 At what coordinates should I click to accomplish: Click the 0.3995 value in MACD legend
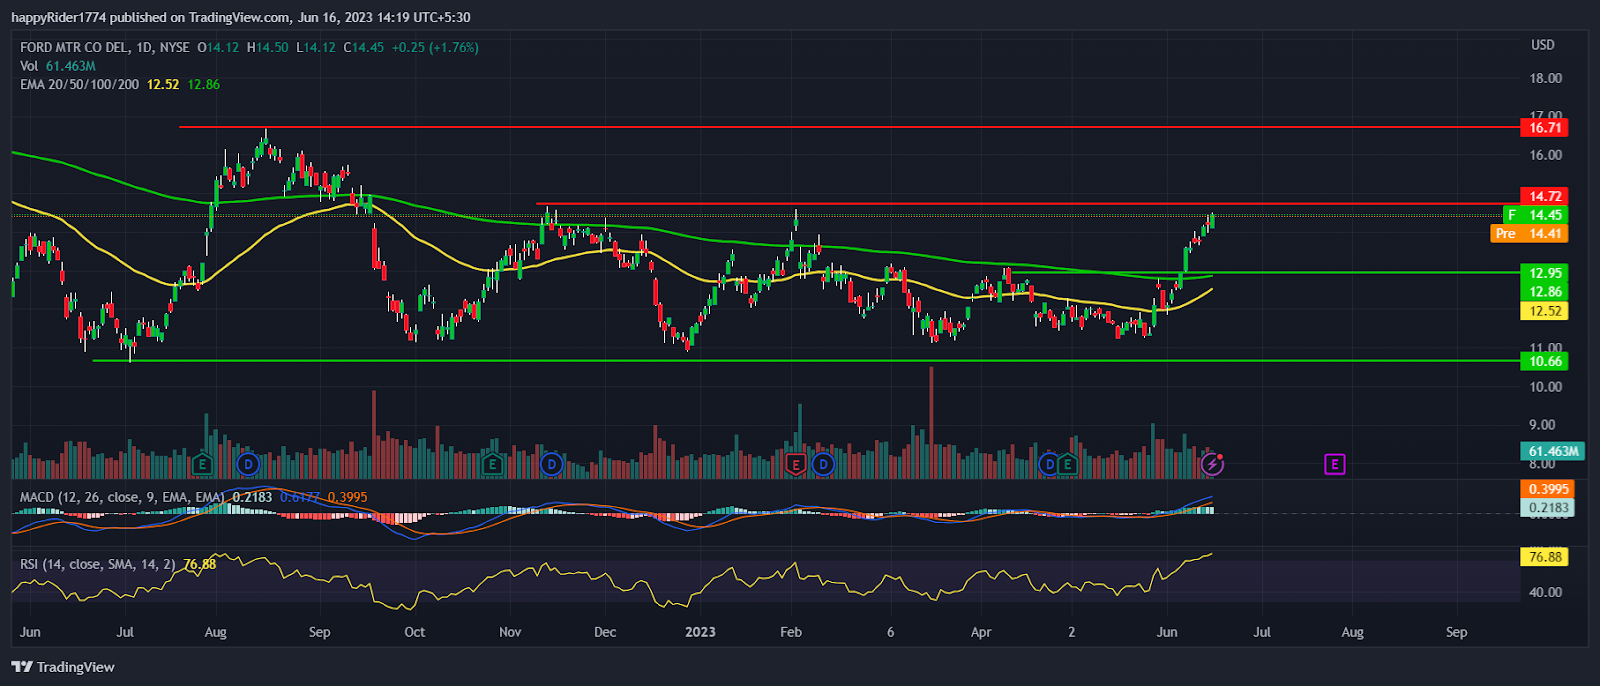coord(347,497)
